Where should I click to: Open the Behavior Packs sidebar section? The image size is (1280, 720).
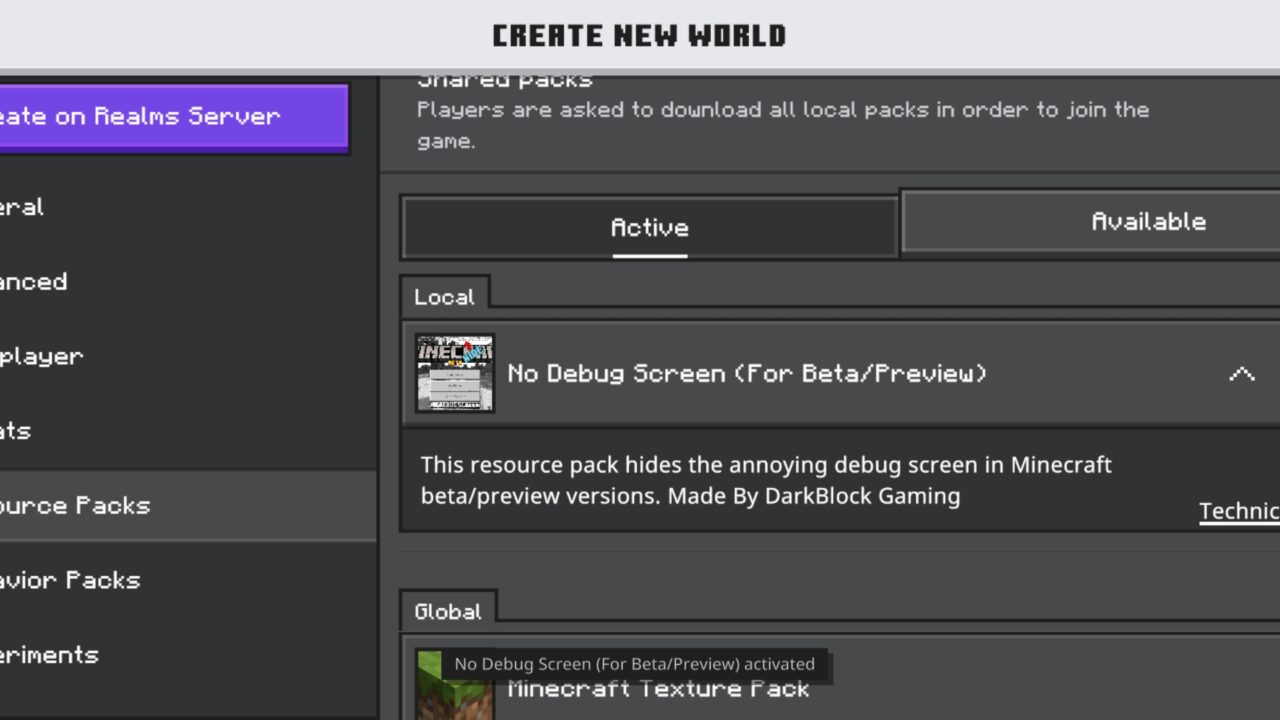coord(188,580)
